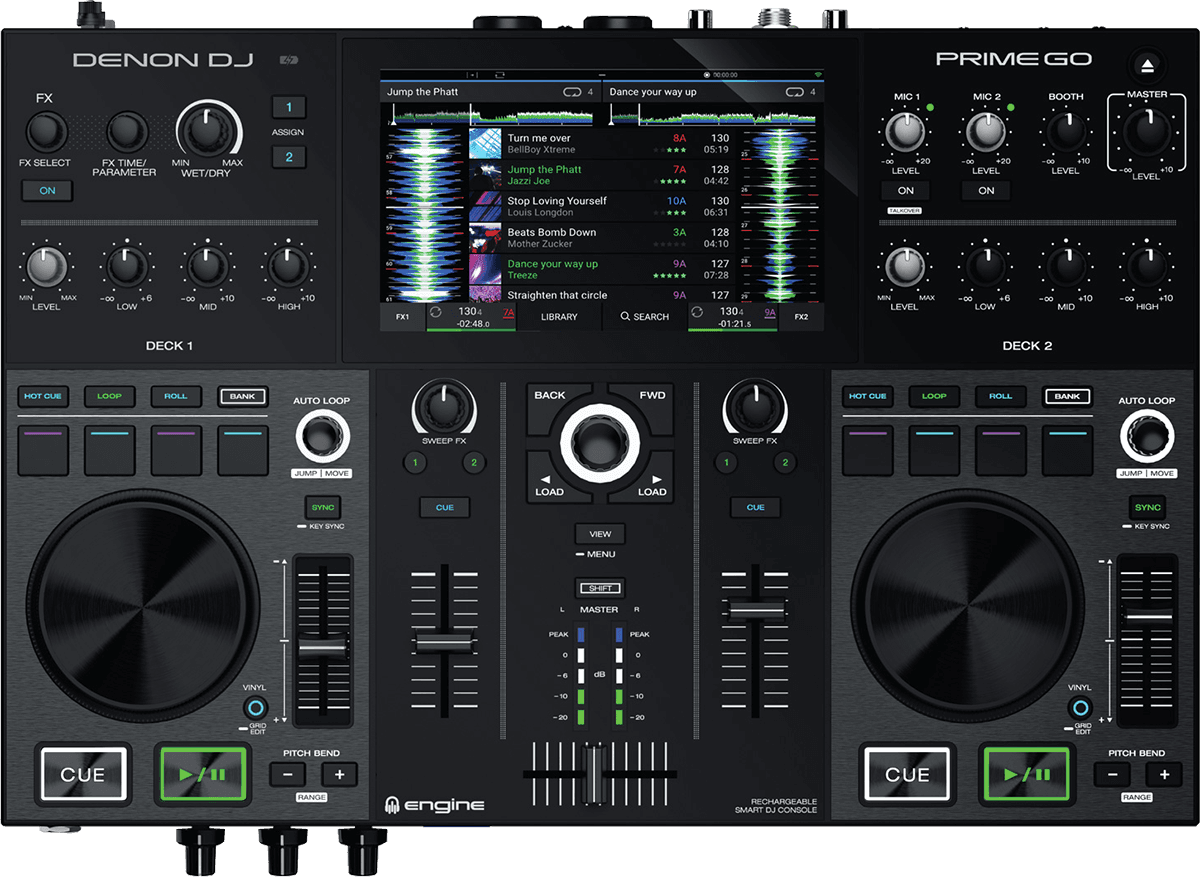Screen dimensions: 1200x877
Task: Tap the Deck 2 play/pause button
Action: click(1028, 774)
